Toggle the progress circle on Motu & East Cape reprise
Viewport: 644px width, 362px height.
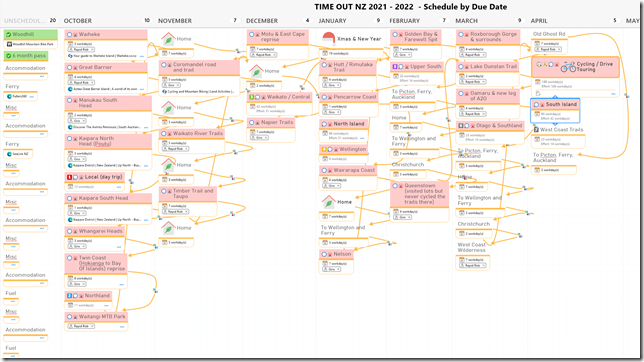coord(252,35)
